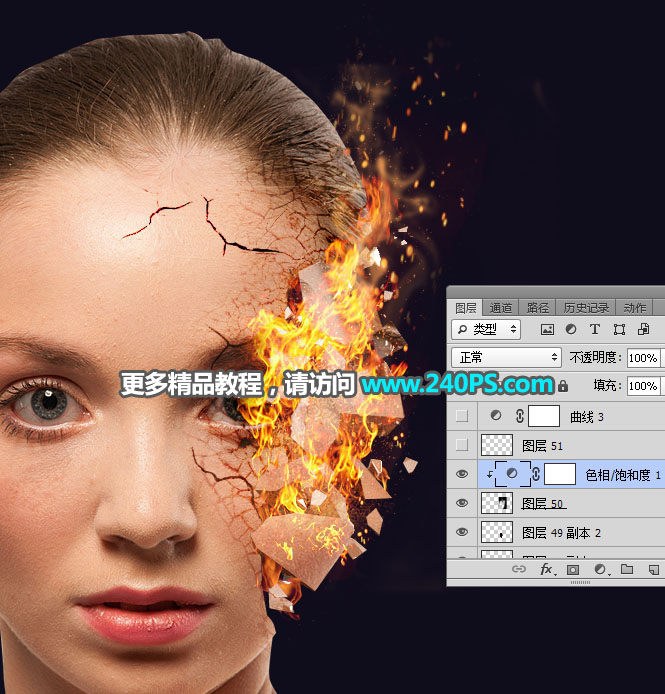Switch to the 通道 tab
Image resolution: width=665 pixels, height=694 pixels.
tap(501, 308)
